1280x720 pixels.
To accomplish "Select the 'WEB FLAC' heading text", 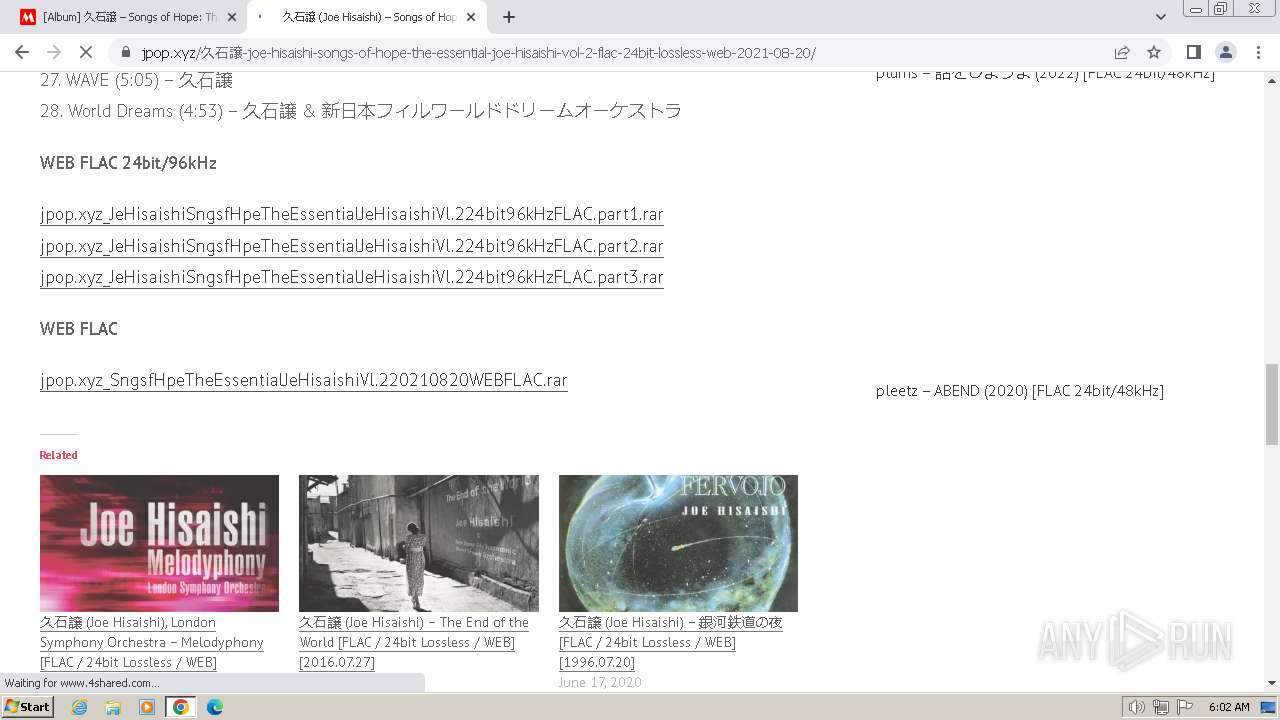I will pos(79,329).
